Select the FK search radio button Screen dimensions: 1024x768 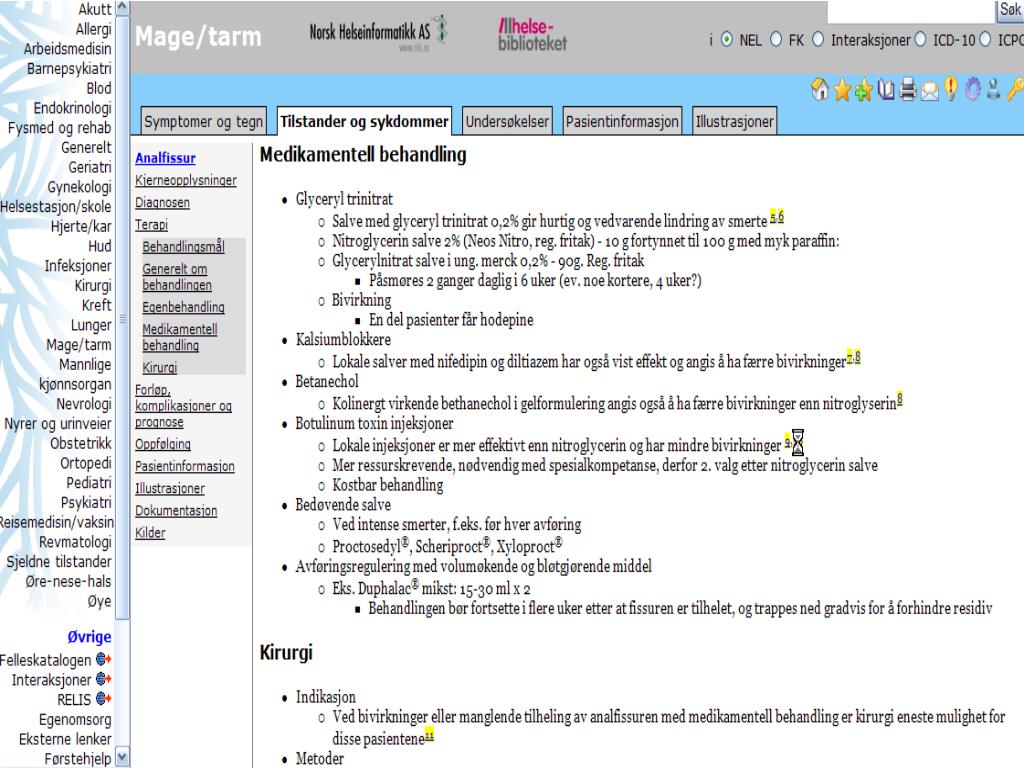[x=776, y=40]
